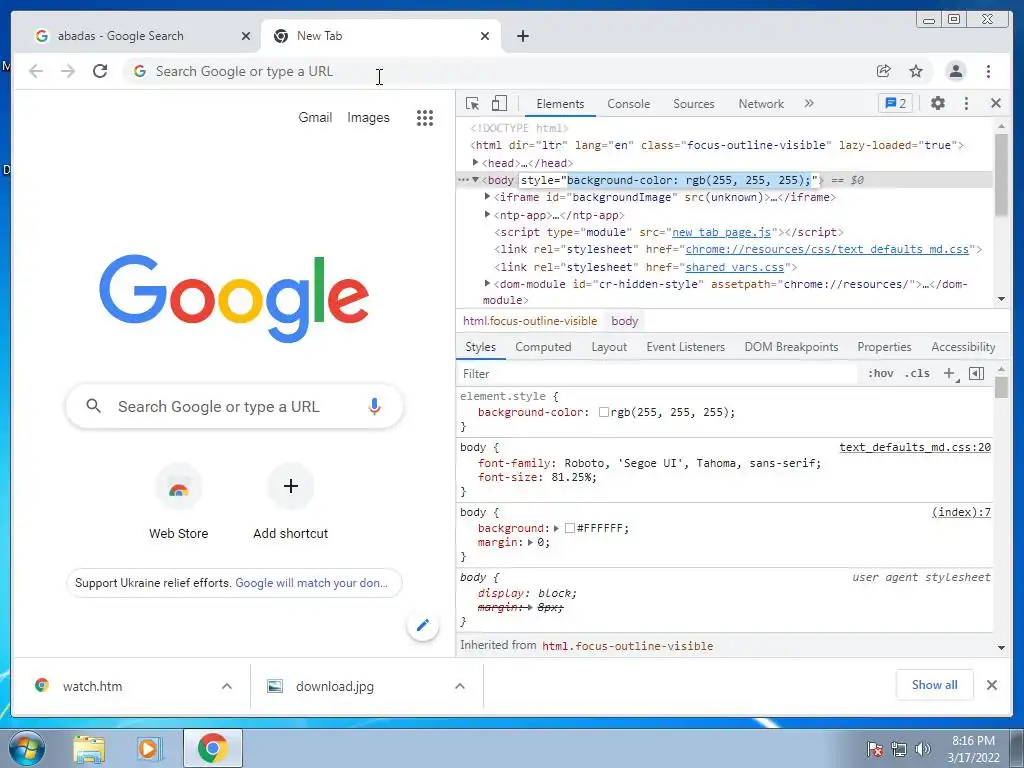Image resolution: width=1024 pixels, height=768 pixels.
Task: Click the magnifier icon in search box
Action: [x=93, y=406]
